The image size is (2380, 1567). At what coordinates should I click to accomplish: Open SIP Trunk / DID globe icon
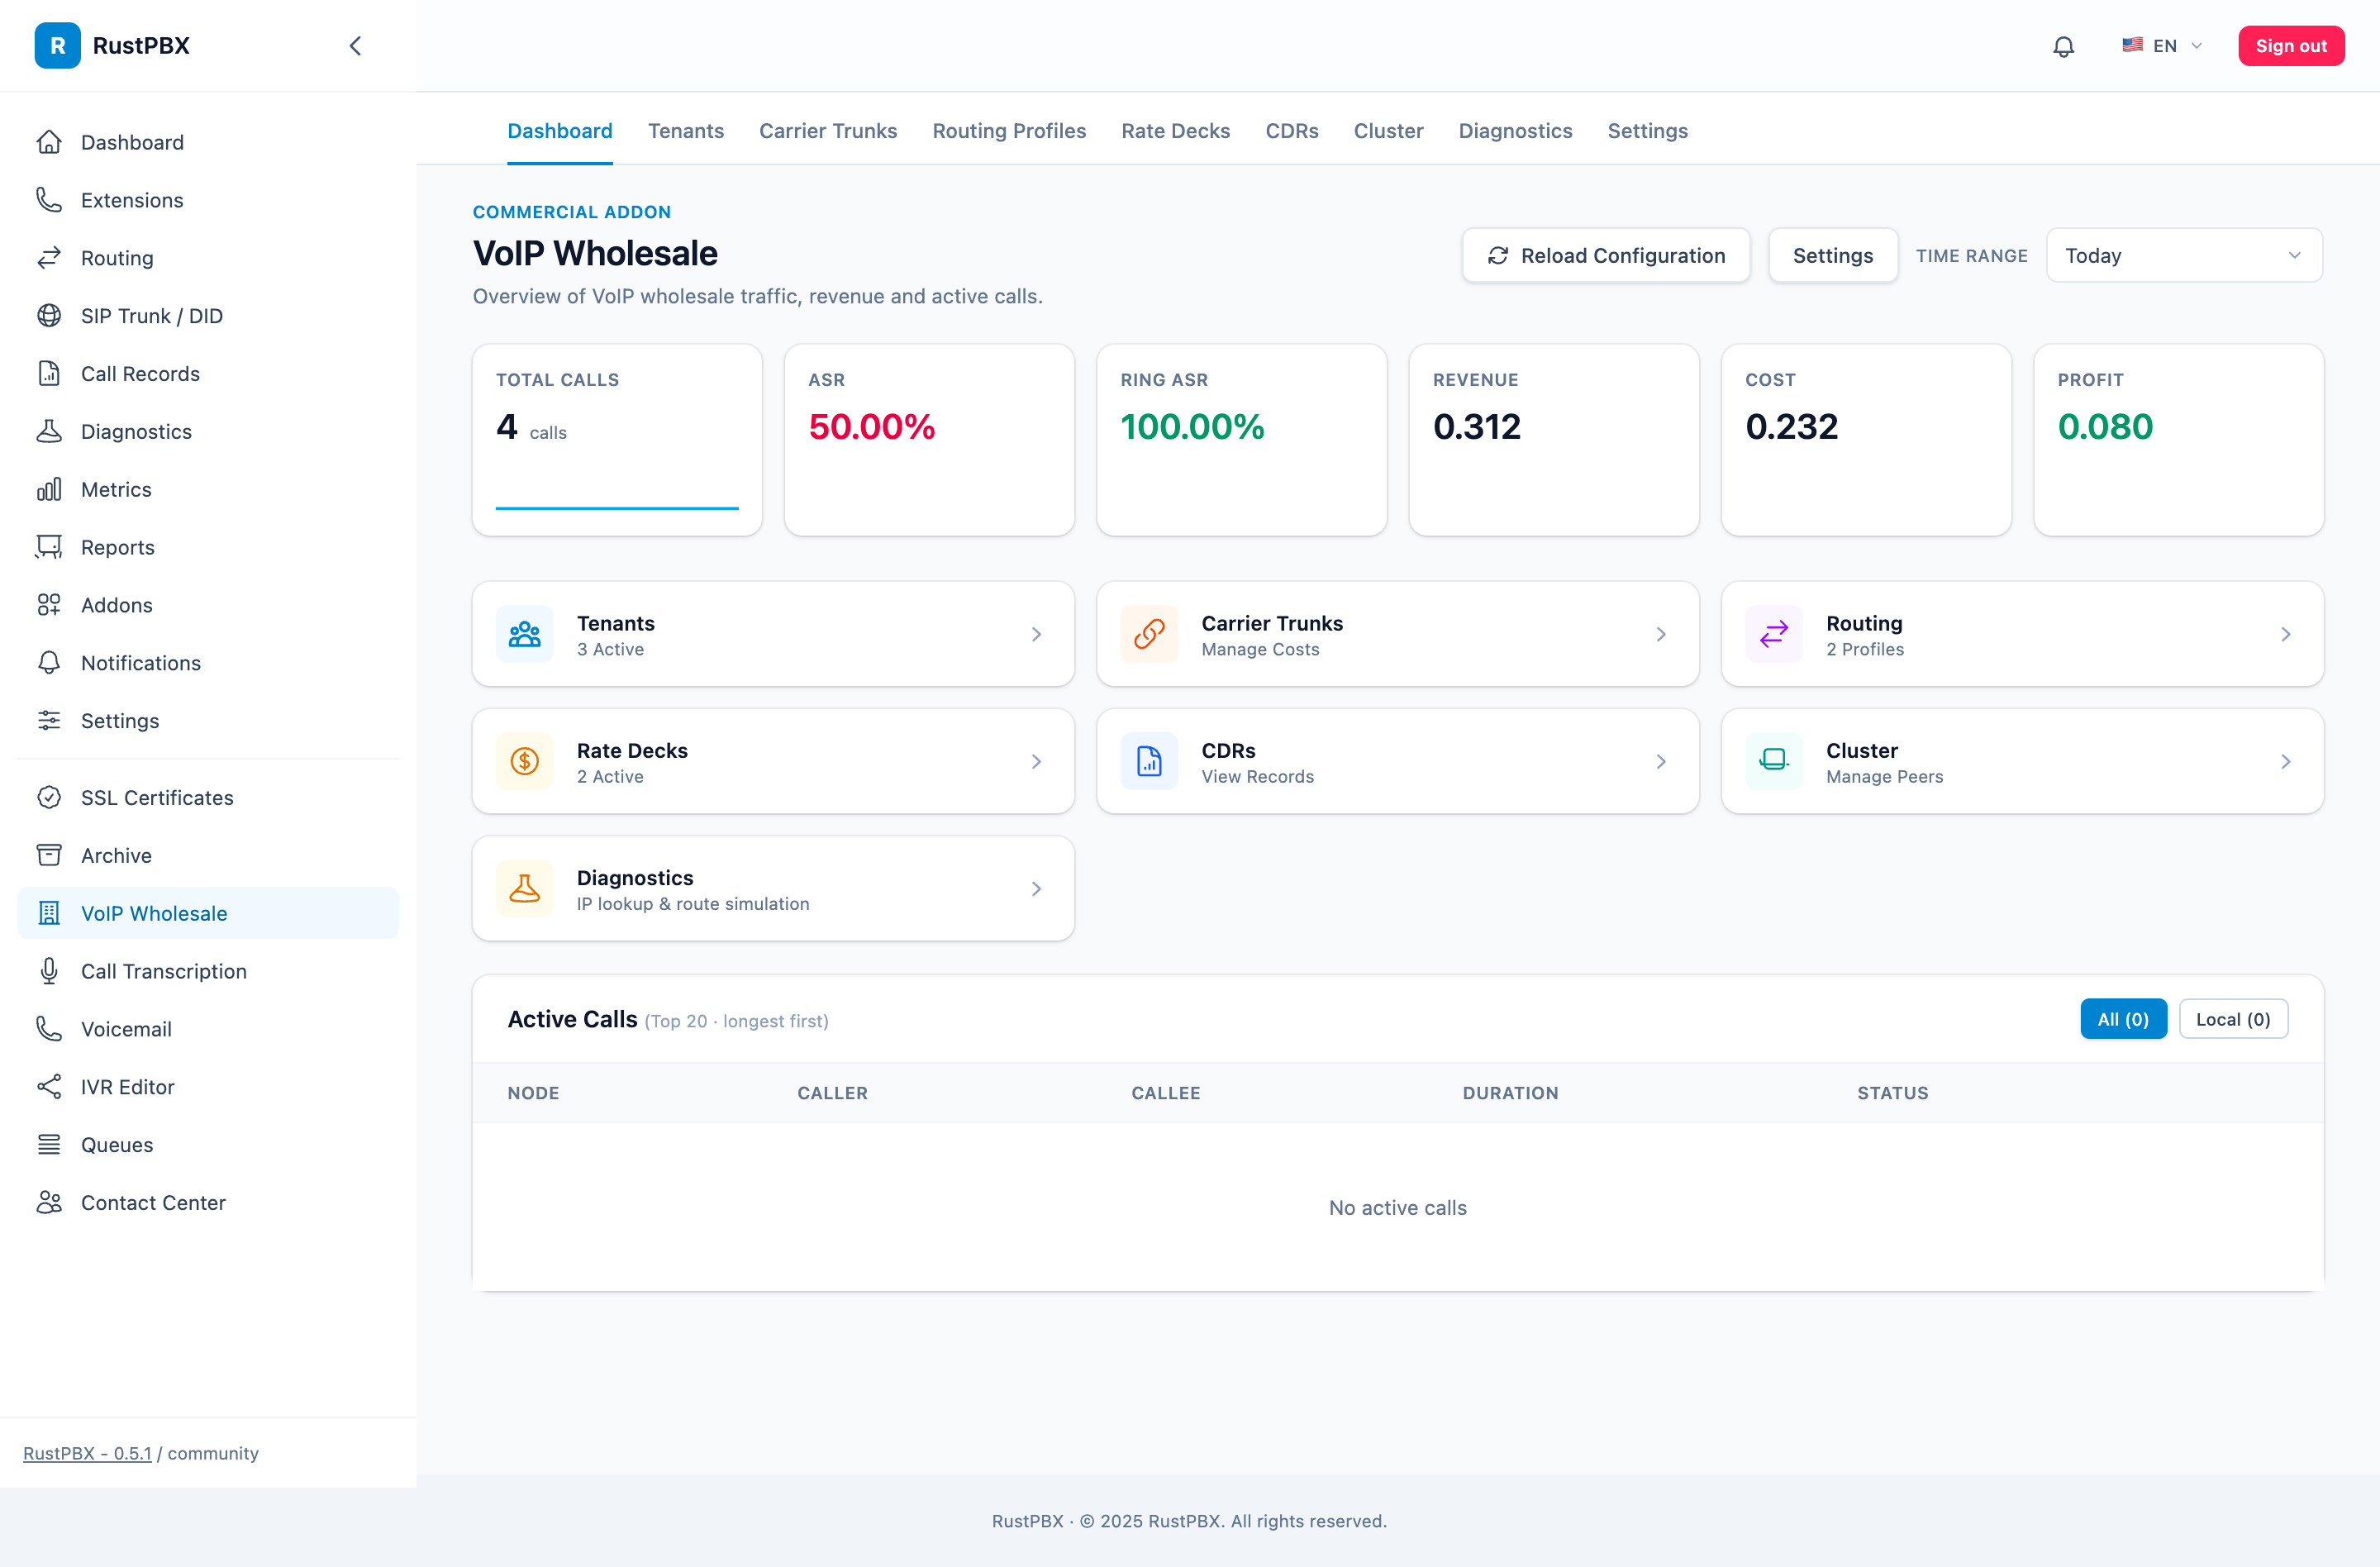pyautogui.click(x=49, y=316)
